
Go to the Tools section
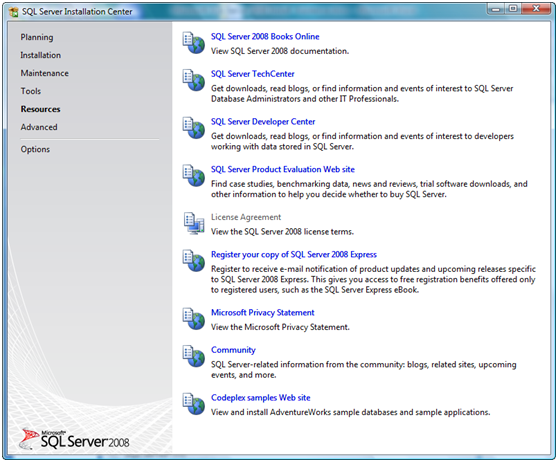click(x=31, y=91)
